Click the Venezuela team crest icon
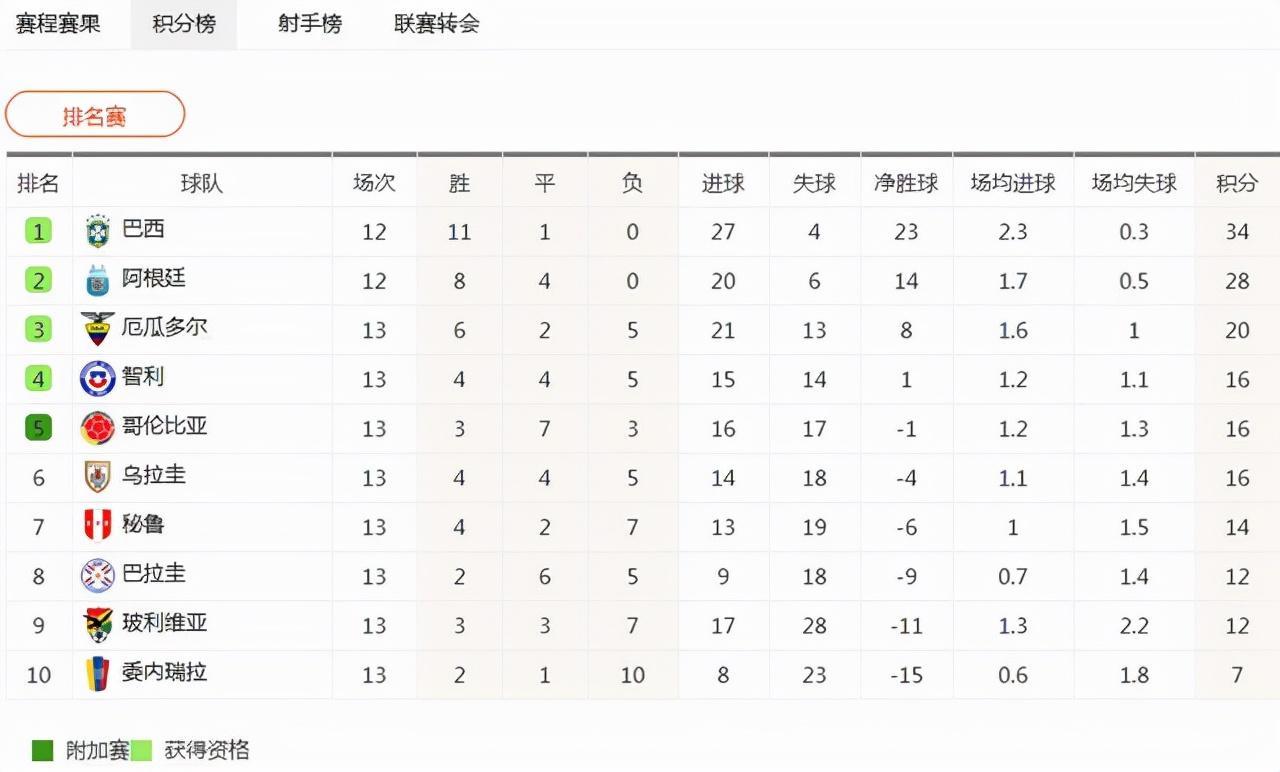The width and height of the screenshot is (1280, 772). (x=98, y=674)
